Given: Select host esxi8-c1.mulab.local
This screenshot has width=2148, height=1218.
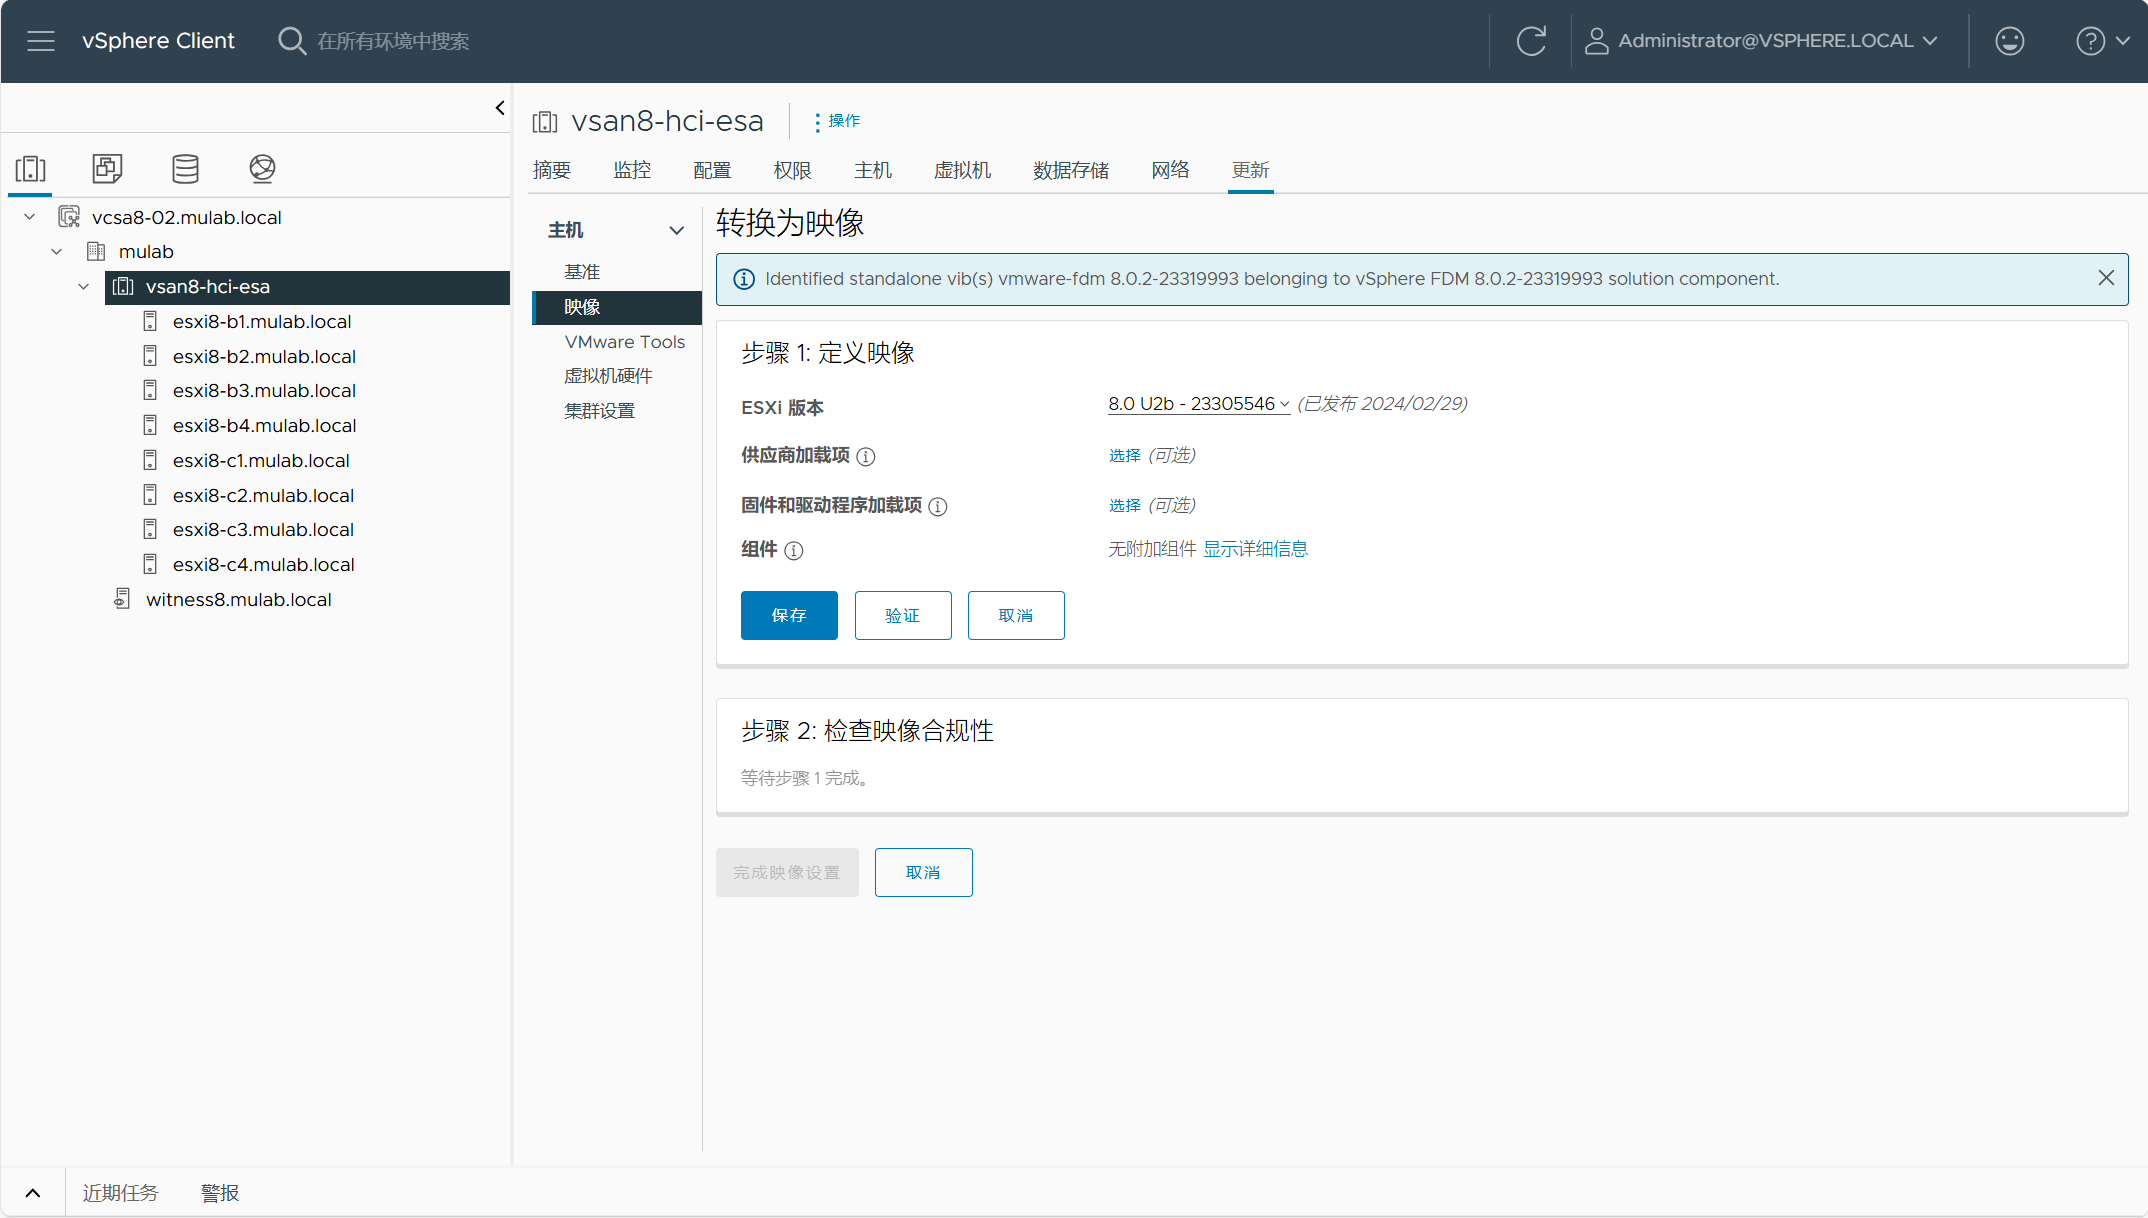Looking at the screenshot, I should pyautogui.click(x=261, y=460).
